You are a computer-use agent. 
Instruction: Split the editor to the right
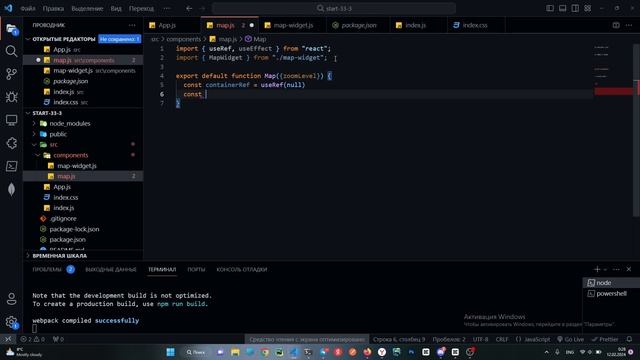616,25
